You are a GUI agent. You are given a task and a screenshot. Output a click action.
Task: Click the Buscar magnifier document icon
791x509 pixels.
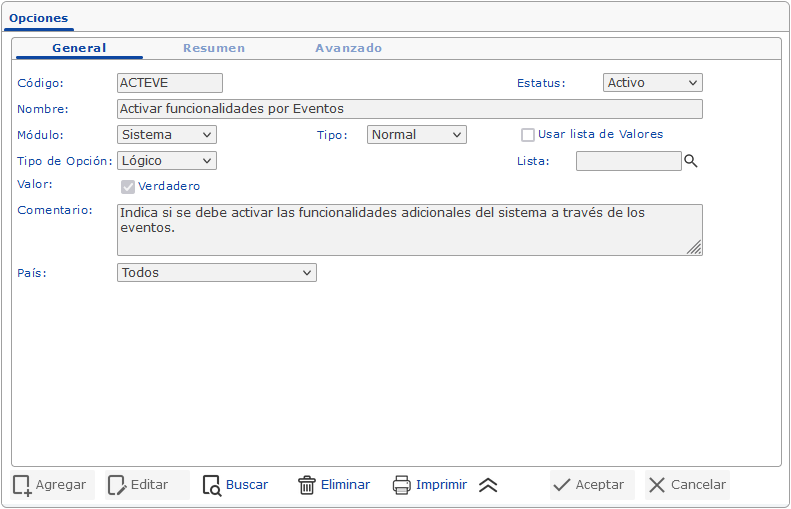(212, 485)
